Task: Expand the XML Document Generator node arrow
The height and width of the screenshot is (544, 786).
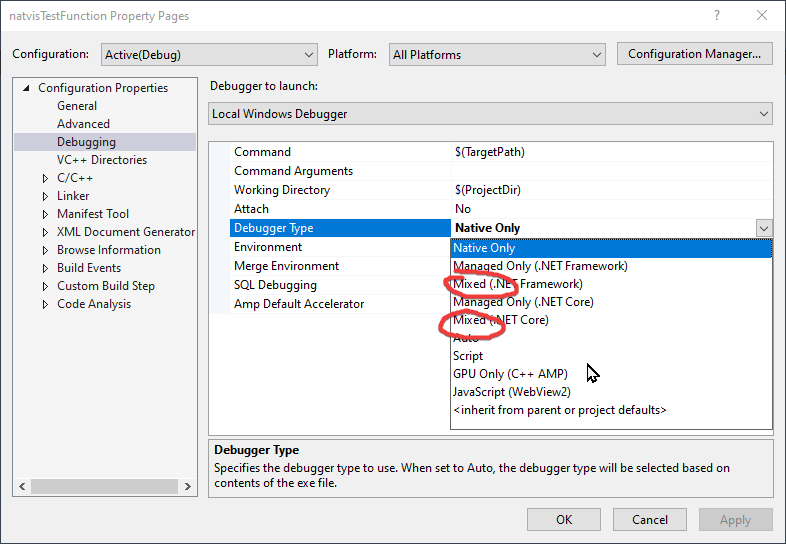Action: coord(45,233)
